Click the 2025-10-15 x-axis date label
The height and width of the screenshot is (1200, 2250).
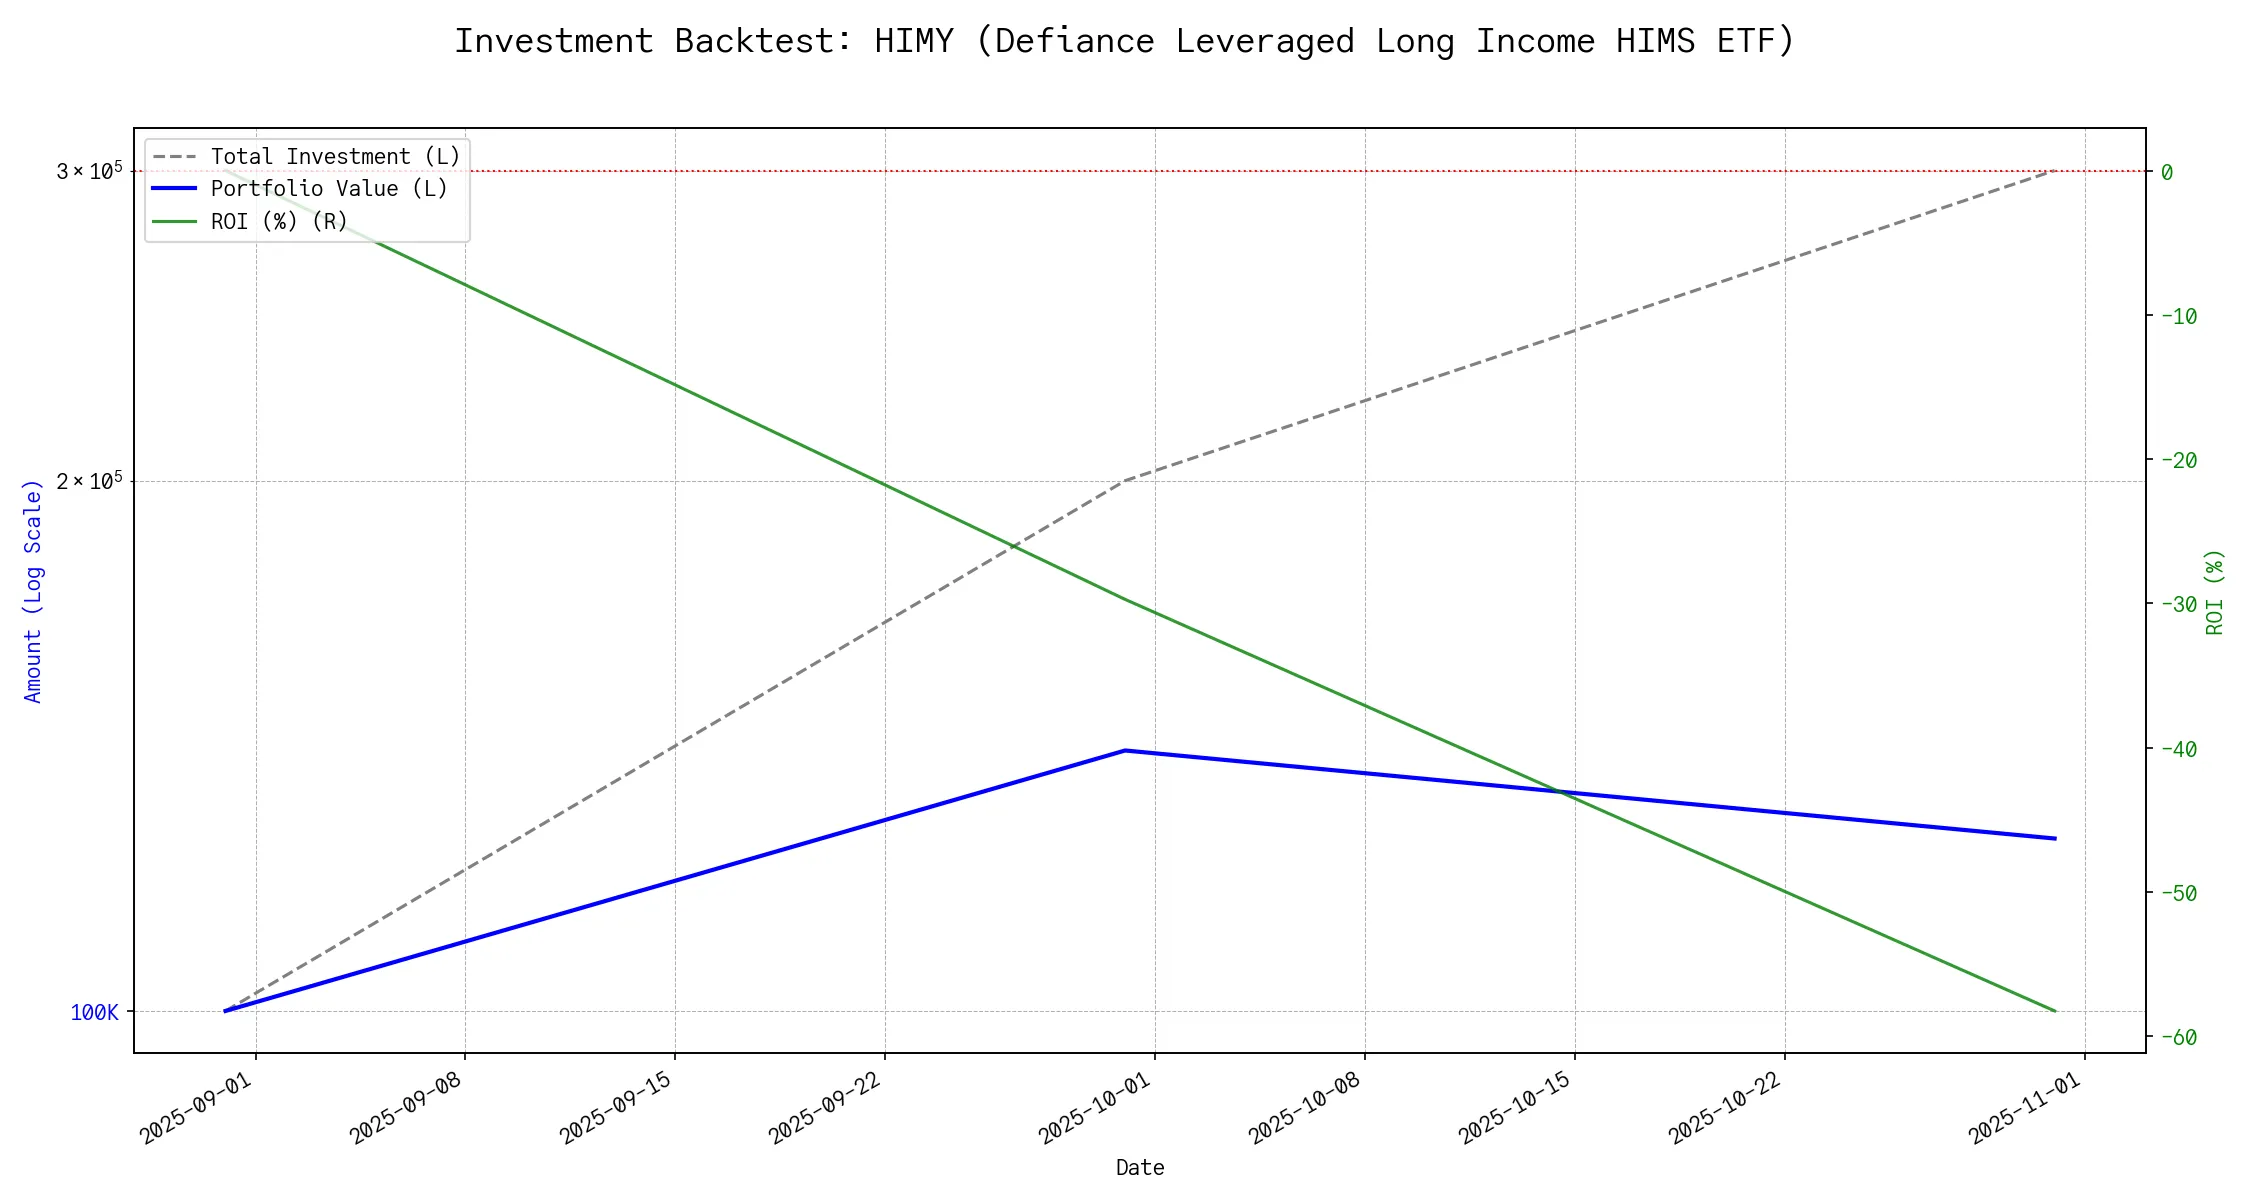click(1515, 1109)
